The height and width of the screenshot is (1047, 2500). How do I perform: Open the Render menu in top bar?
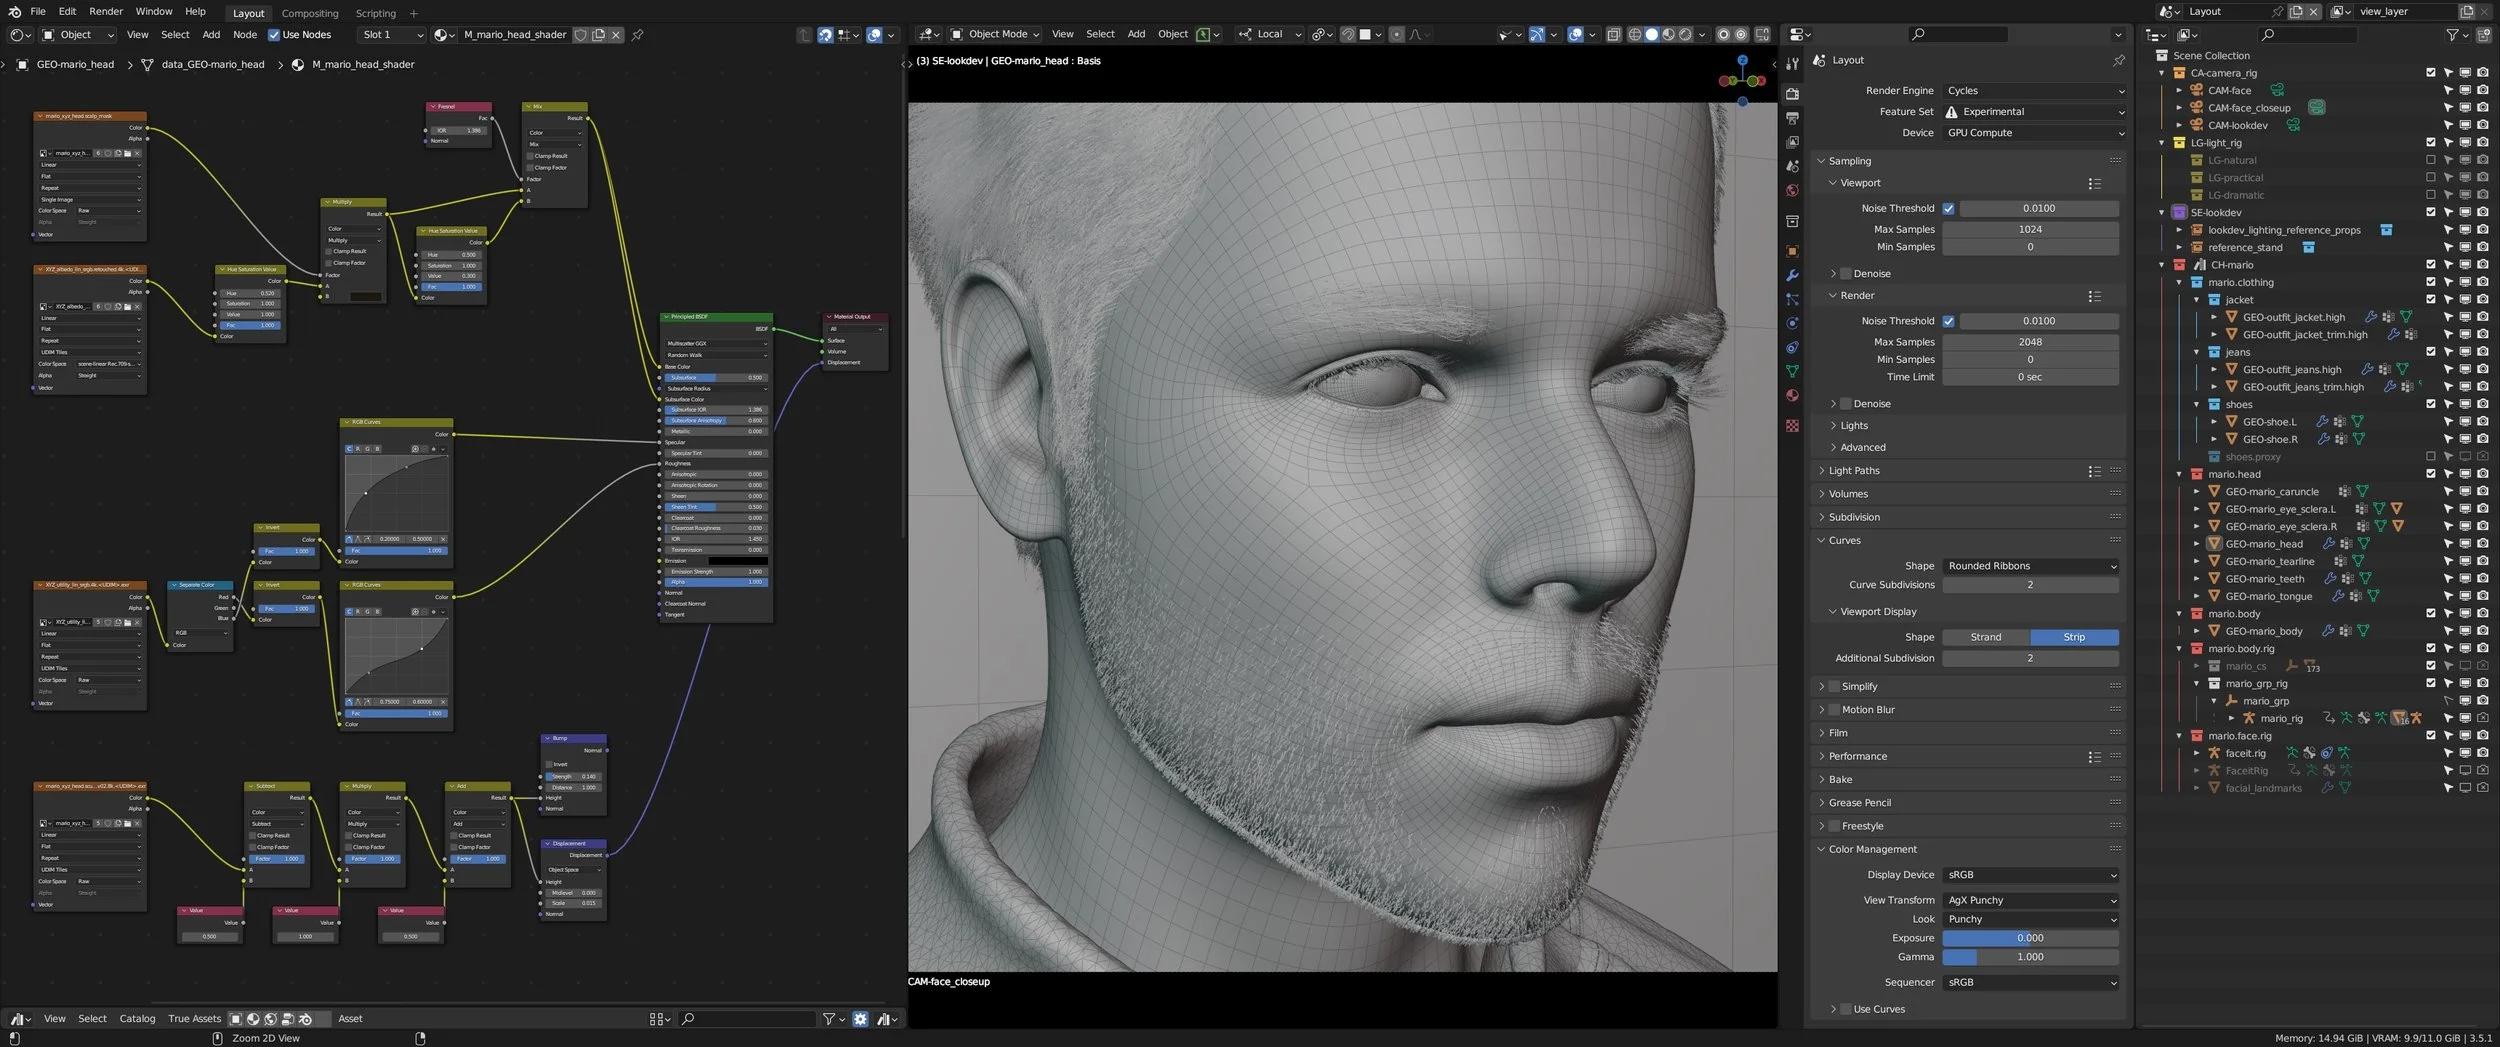pyautogui.click(x=106, y=12)
